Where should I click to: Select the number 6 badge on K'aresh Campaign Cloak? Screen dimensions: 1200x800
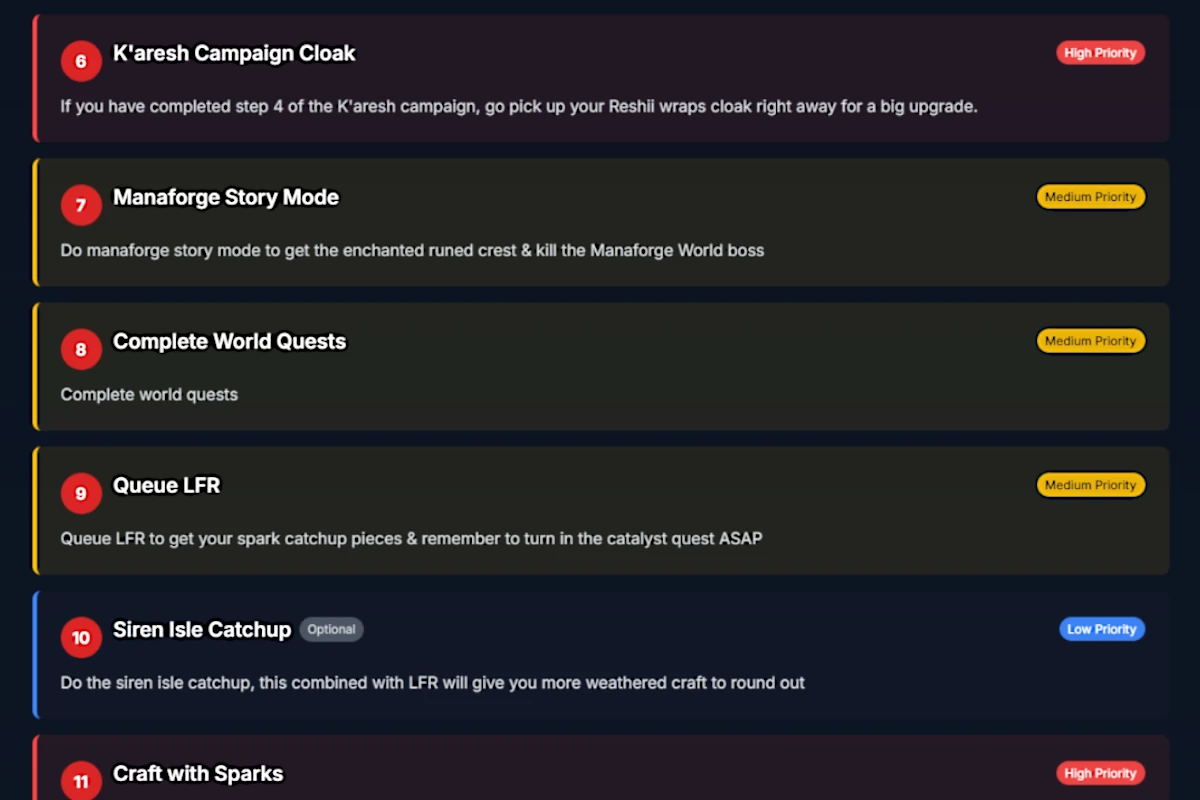point(81,61)
